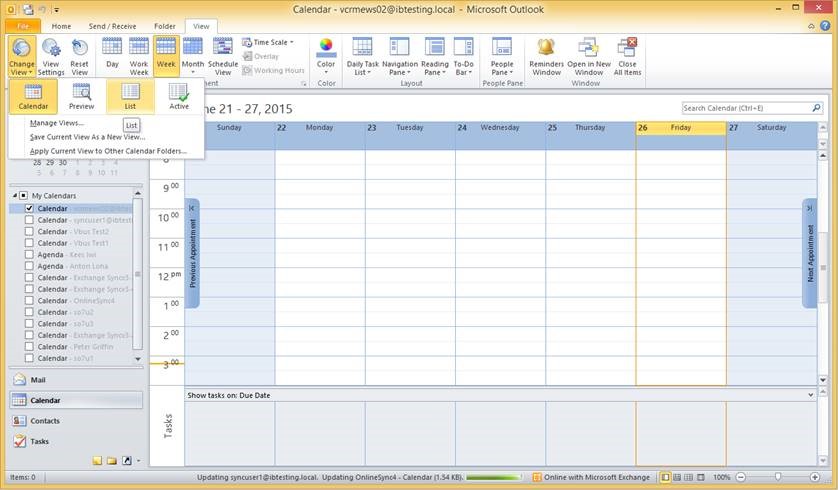Click the 22 Monday day header
The image size is (838, 490).
[320, 128]
